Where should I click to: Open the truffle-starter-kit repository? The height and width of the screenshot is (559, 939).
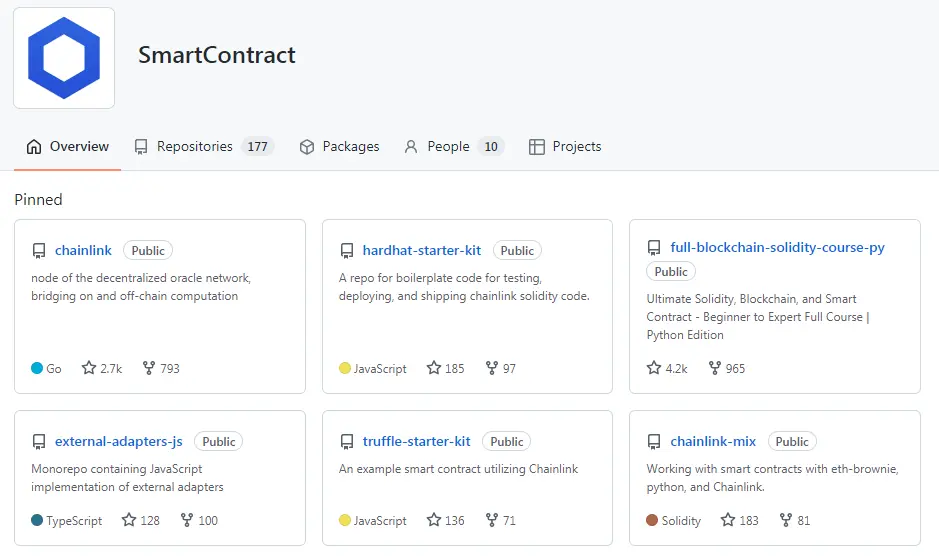[416, 442]
